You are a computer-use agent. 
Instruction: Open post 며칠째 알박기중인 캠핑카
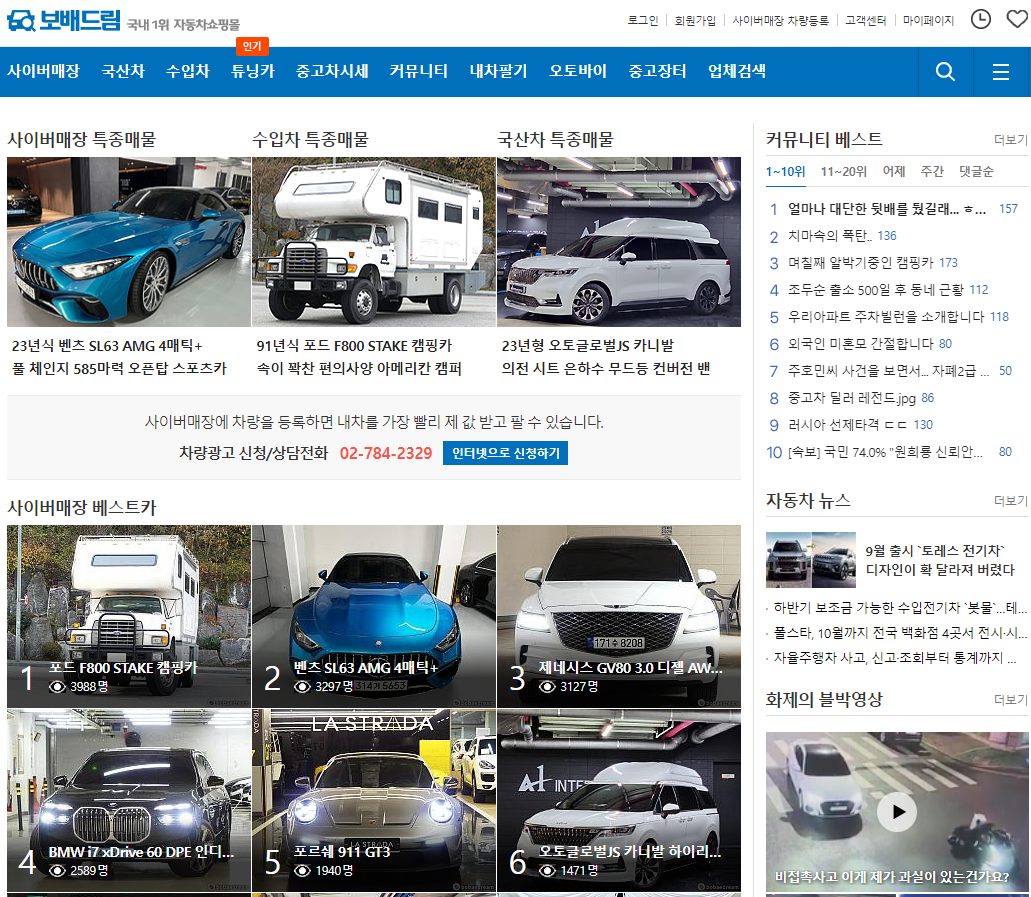coord(860,263)
